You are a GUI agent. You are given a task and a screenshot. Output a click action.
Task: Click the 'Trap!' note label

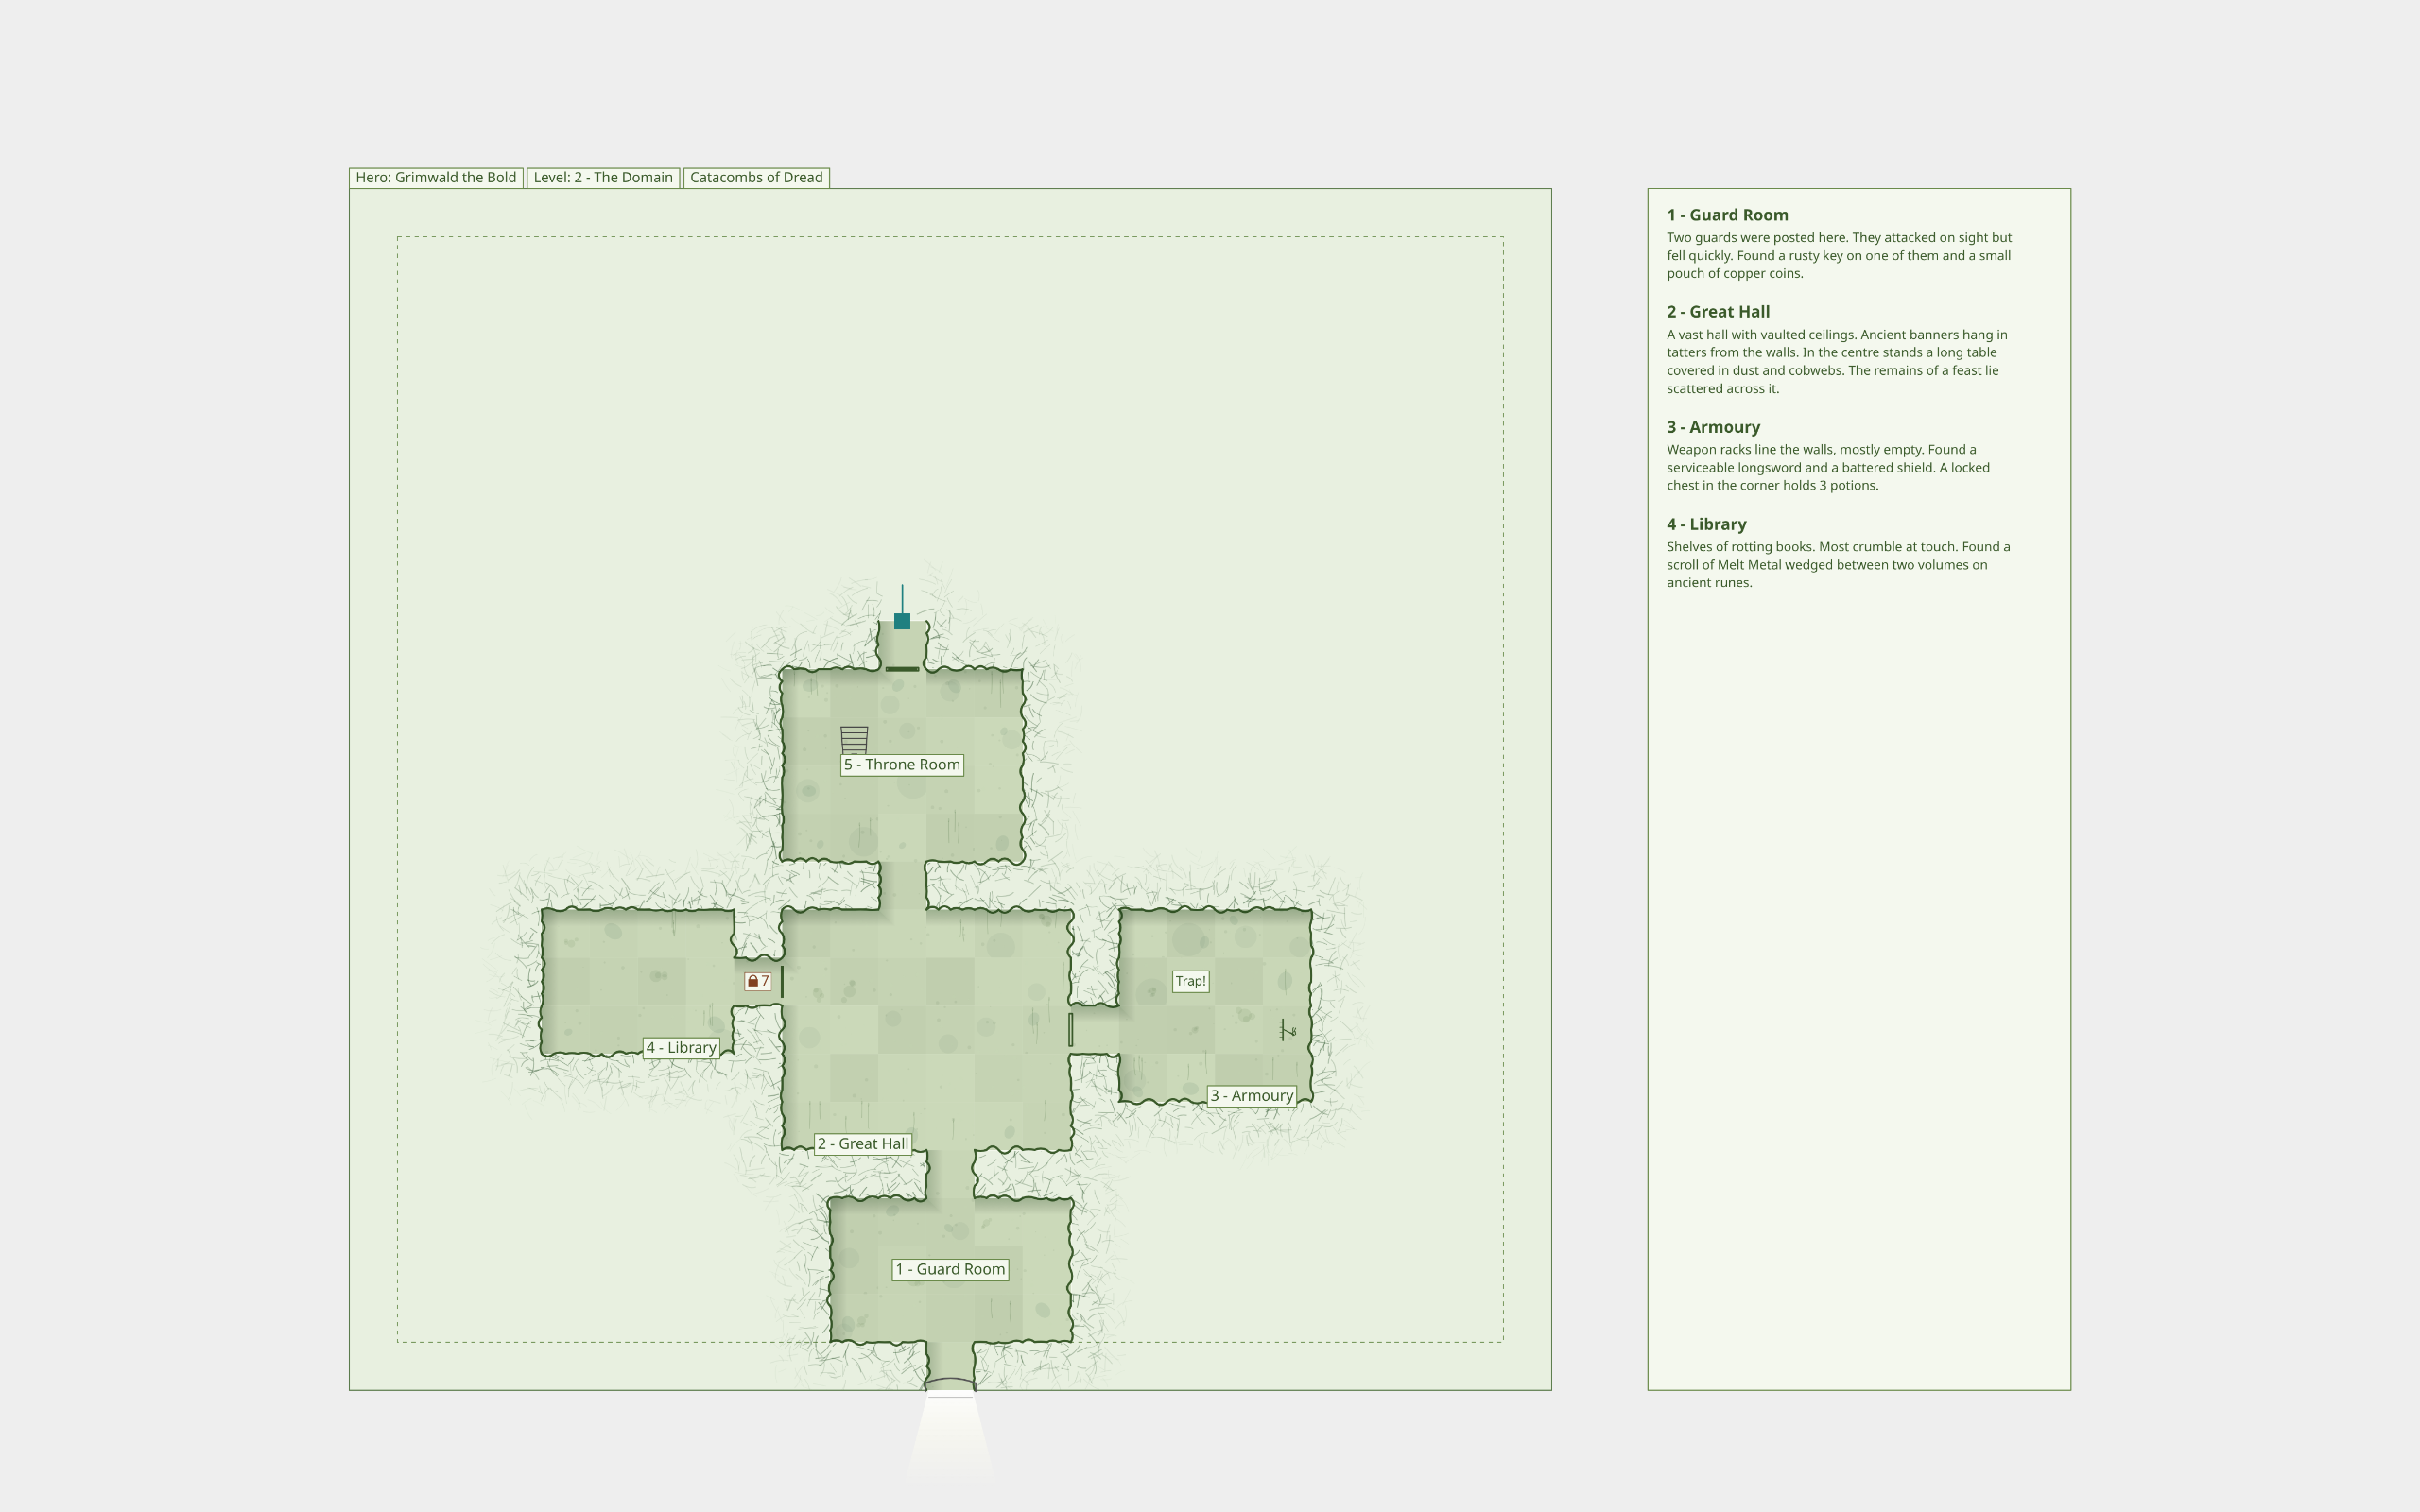point(1190,982)
